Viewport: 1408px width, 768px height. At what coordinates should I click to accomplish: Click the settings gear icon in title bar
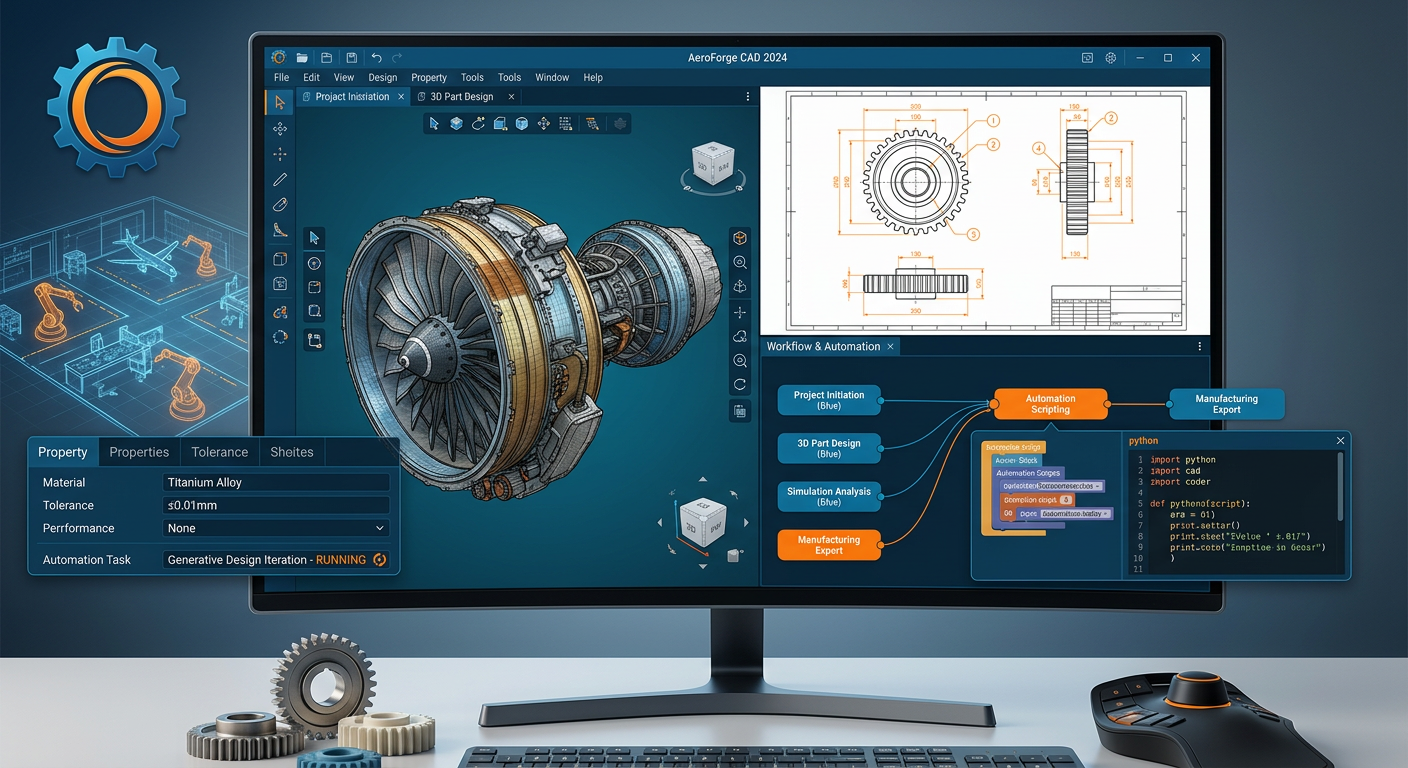(x=1110, y=58)
